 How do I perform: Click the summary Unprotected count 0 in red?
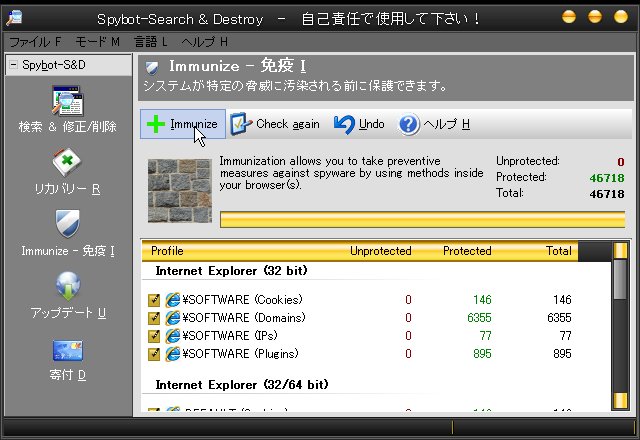point(621,162)
